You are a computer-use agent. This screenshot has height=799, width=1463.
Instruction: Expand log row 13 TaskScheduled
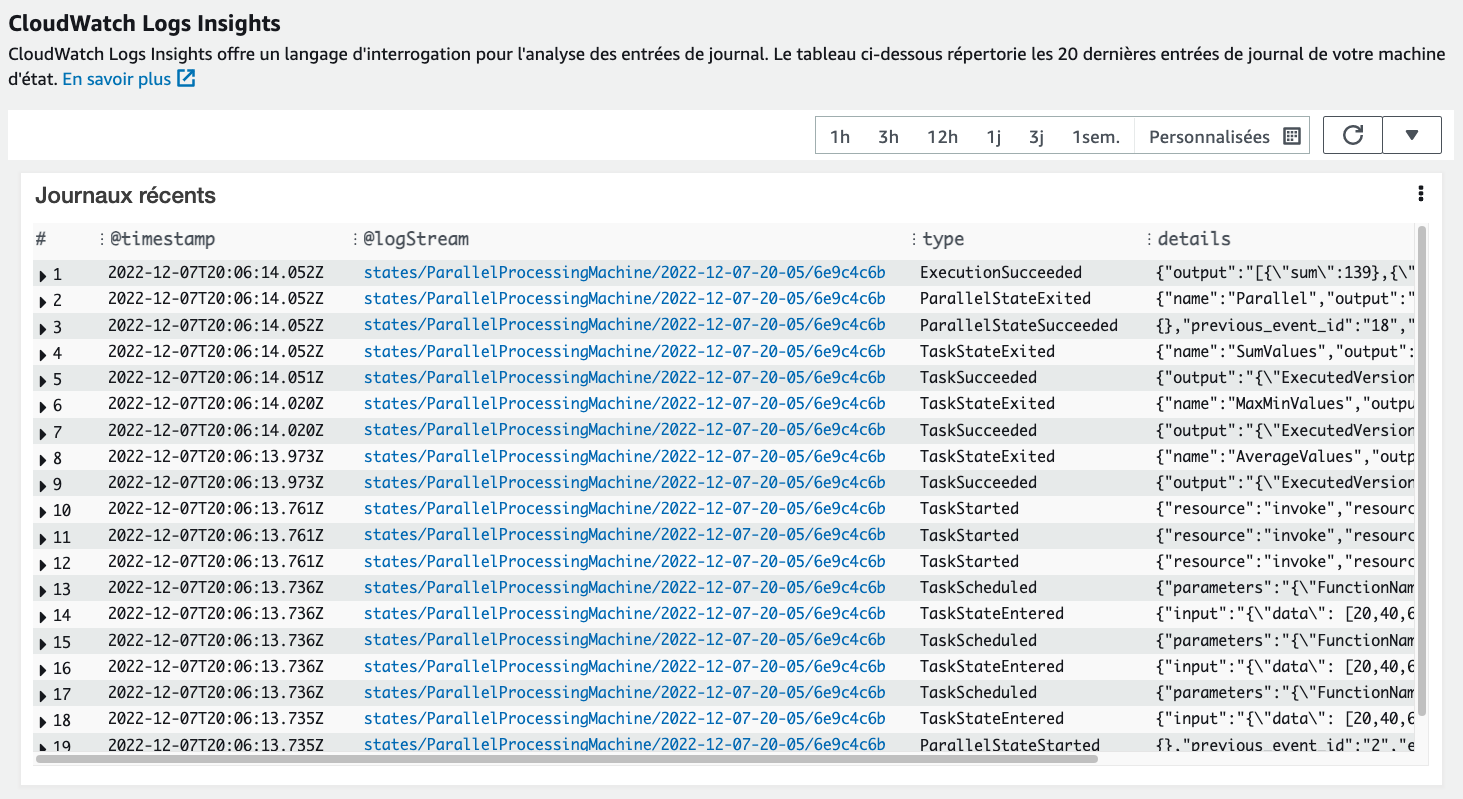click(x=43, y=589)
